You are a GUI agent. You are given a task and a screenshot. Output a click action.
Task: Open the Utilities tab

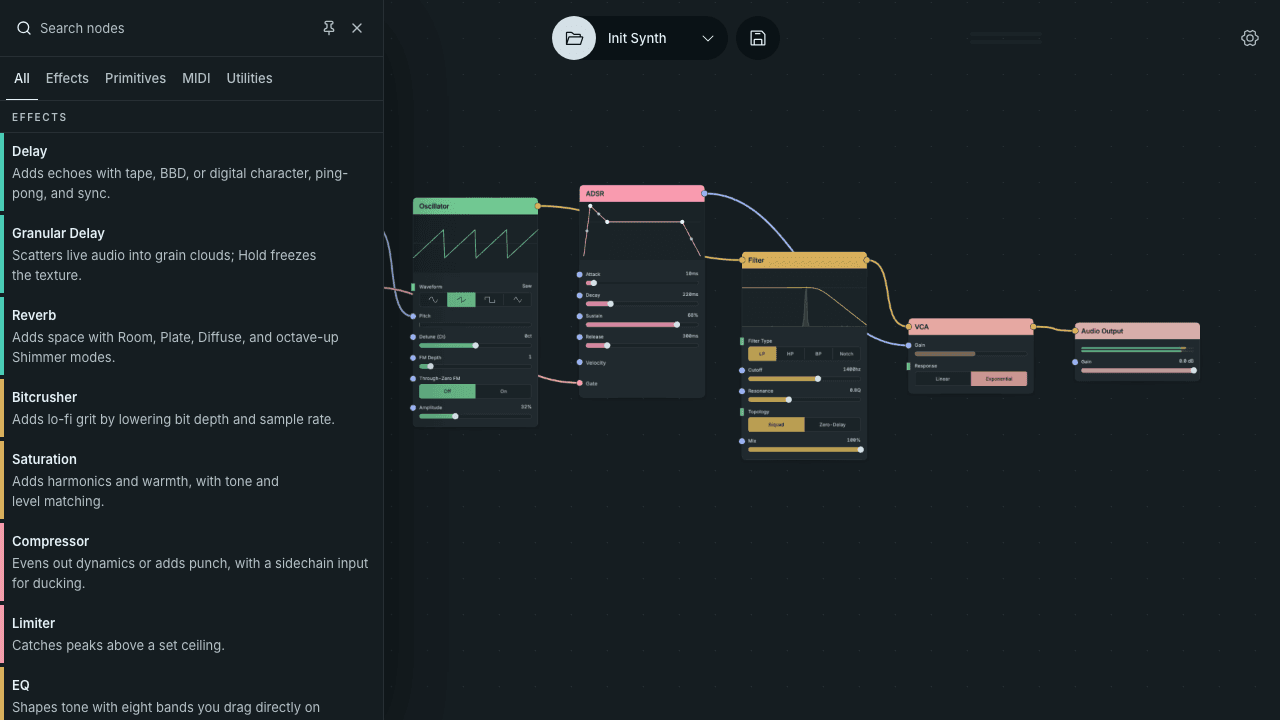249,78
